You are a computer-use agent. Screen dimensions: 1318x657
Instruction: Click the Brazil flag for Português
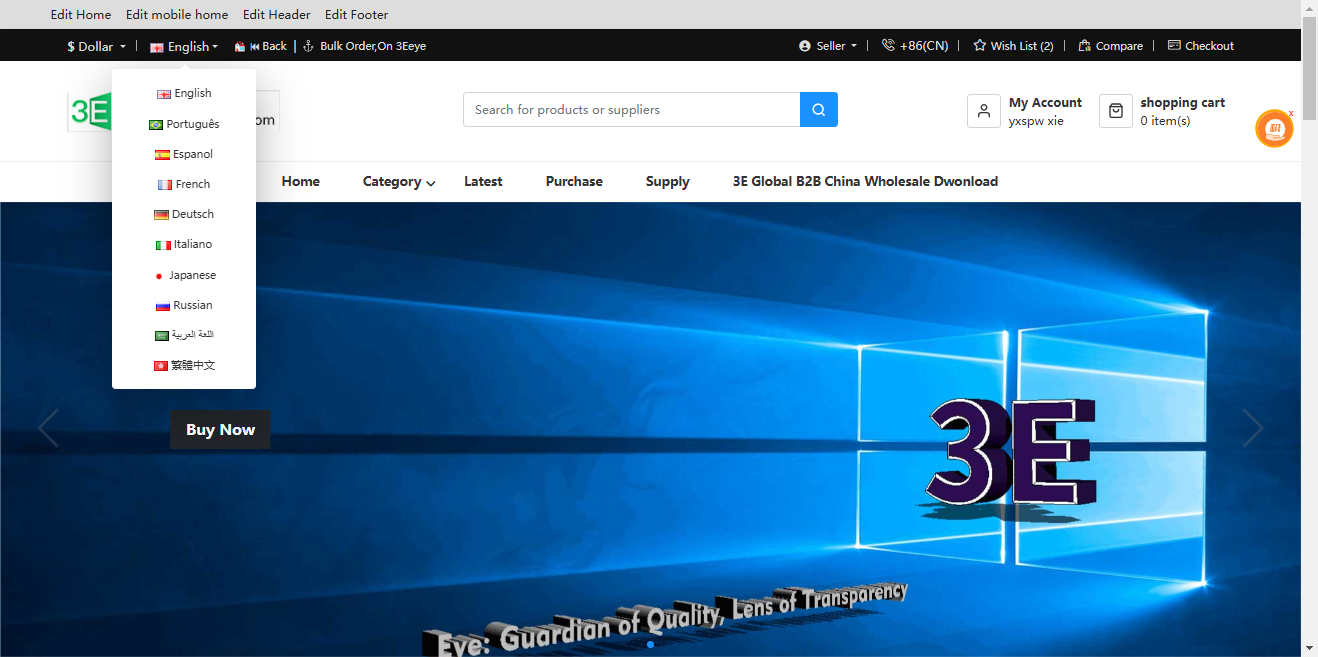click(156, 125)
